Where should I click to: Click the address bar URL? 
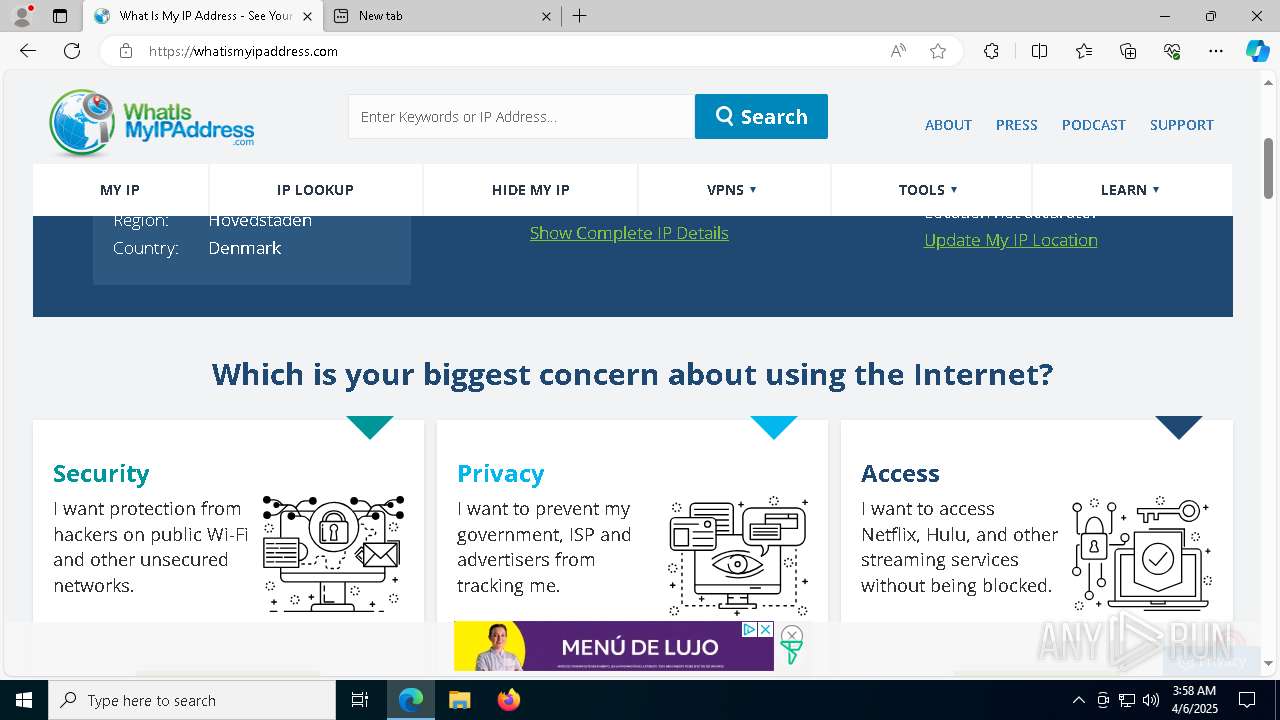click(244, 51)
